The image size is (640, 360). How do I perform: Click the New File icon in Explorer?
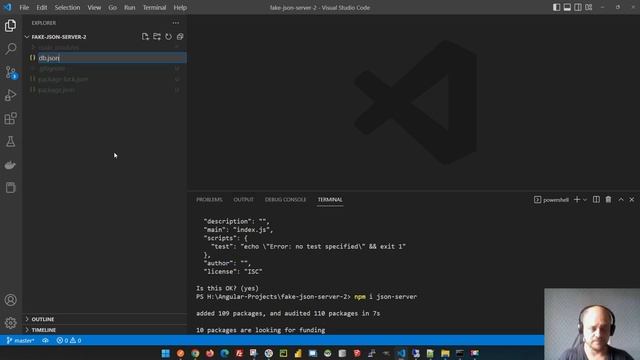(145, 37)
